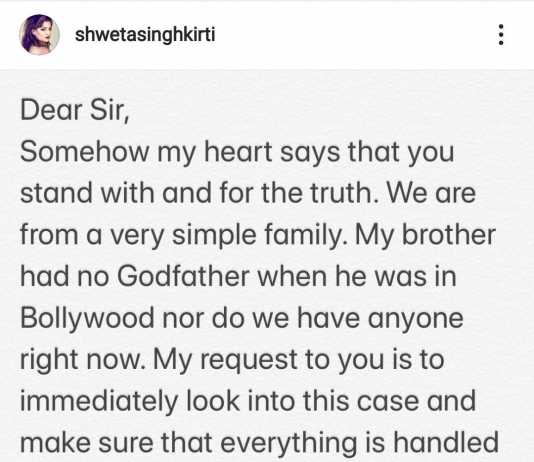The width and height of the screenshot is (534, 462).
Task: Visit the shwetasinghkirti username link
Action: [x=145, y=34]
